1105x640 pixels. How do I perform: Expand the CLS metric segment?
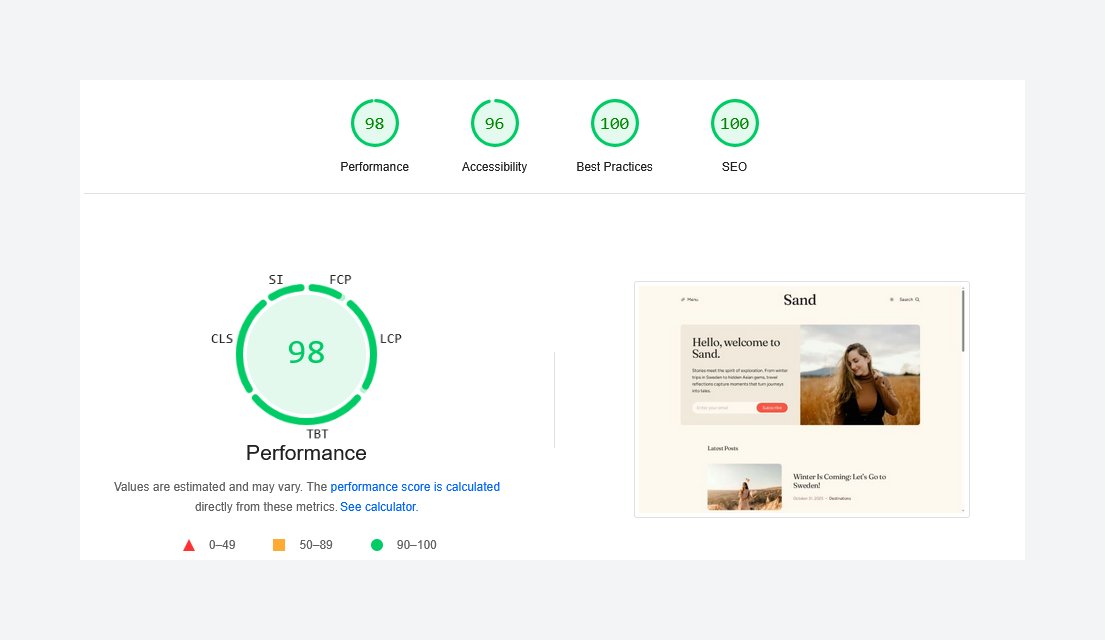tap(222, 338)
